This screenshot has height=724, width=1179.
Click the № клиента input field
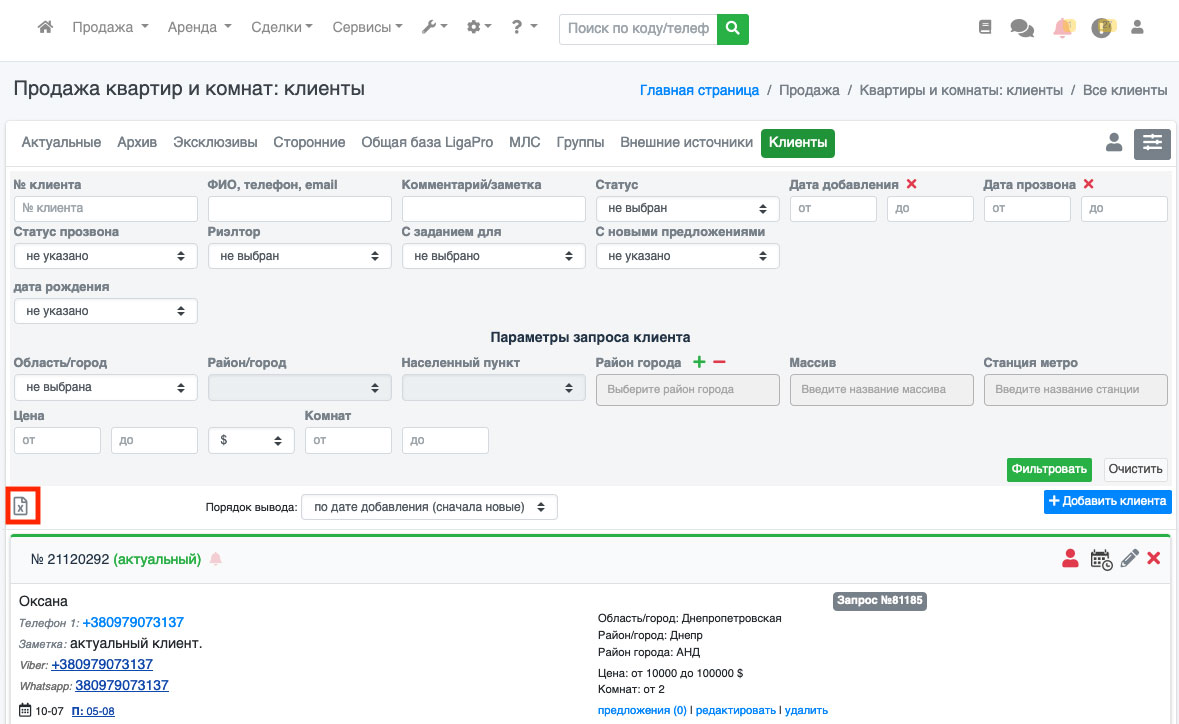pyautogui.click(x=105, y=208)
